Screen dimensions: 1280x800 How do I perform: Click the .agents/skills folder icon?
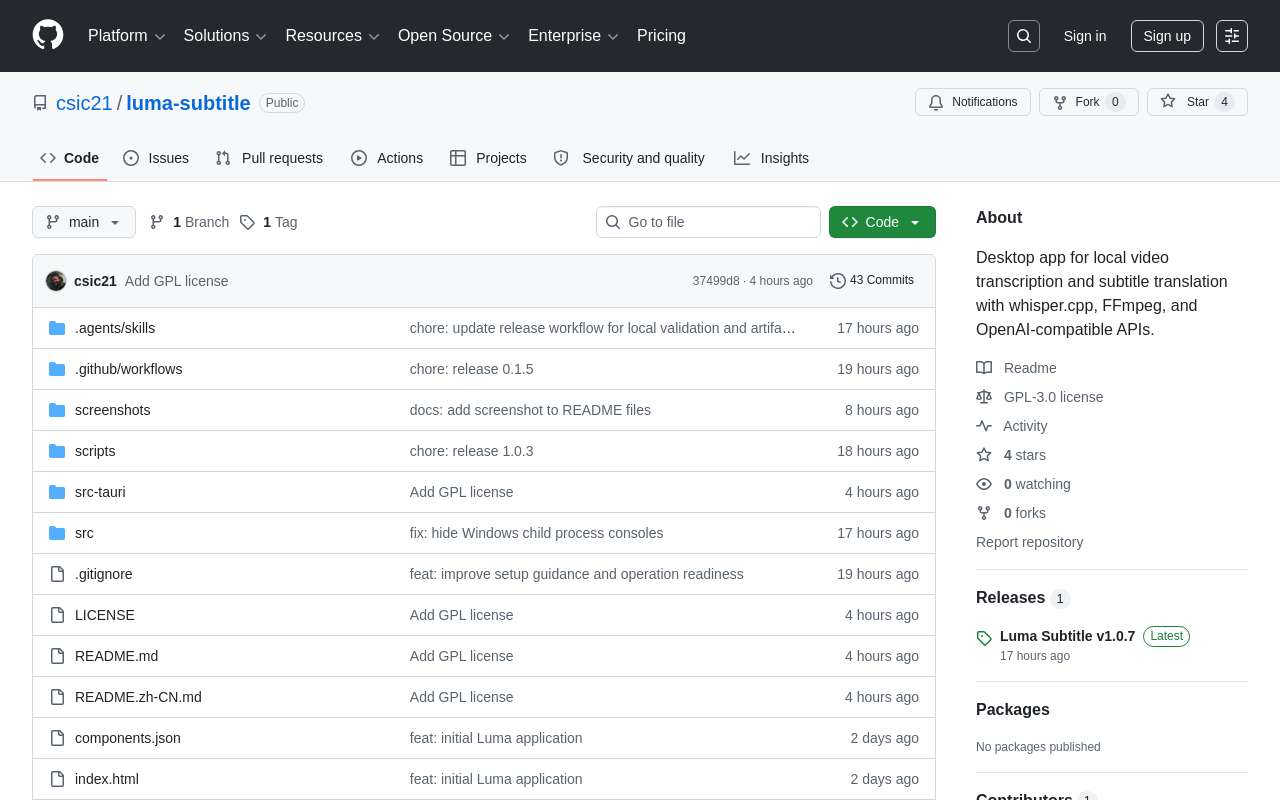[x=57, y=328]
